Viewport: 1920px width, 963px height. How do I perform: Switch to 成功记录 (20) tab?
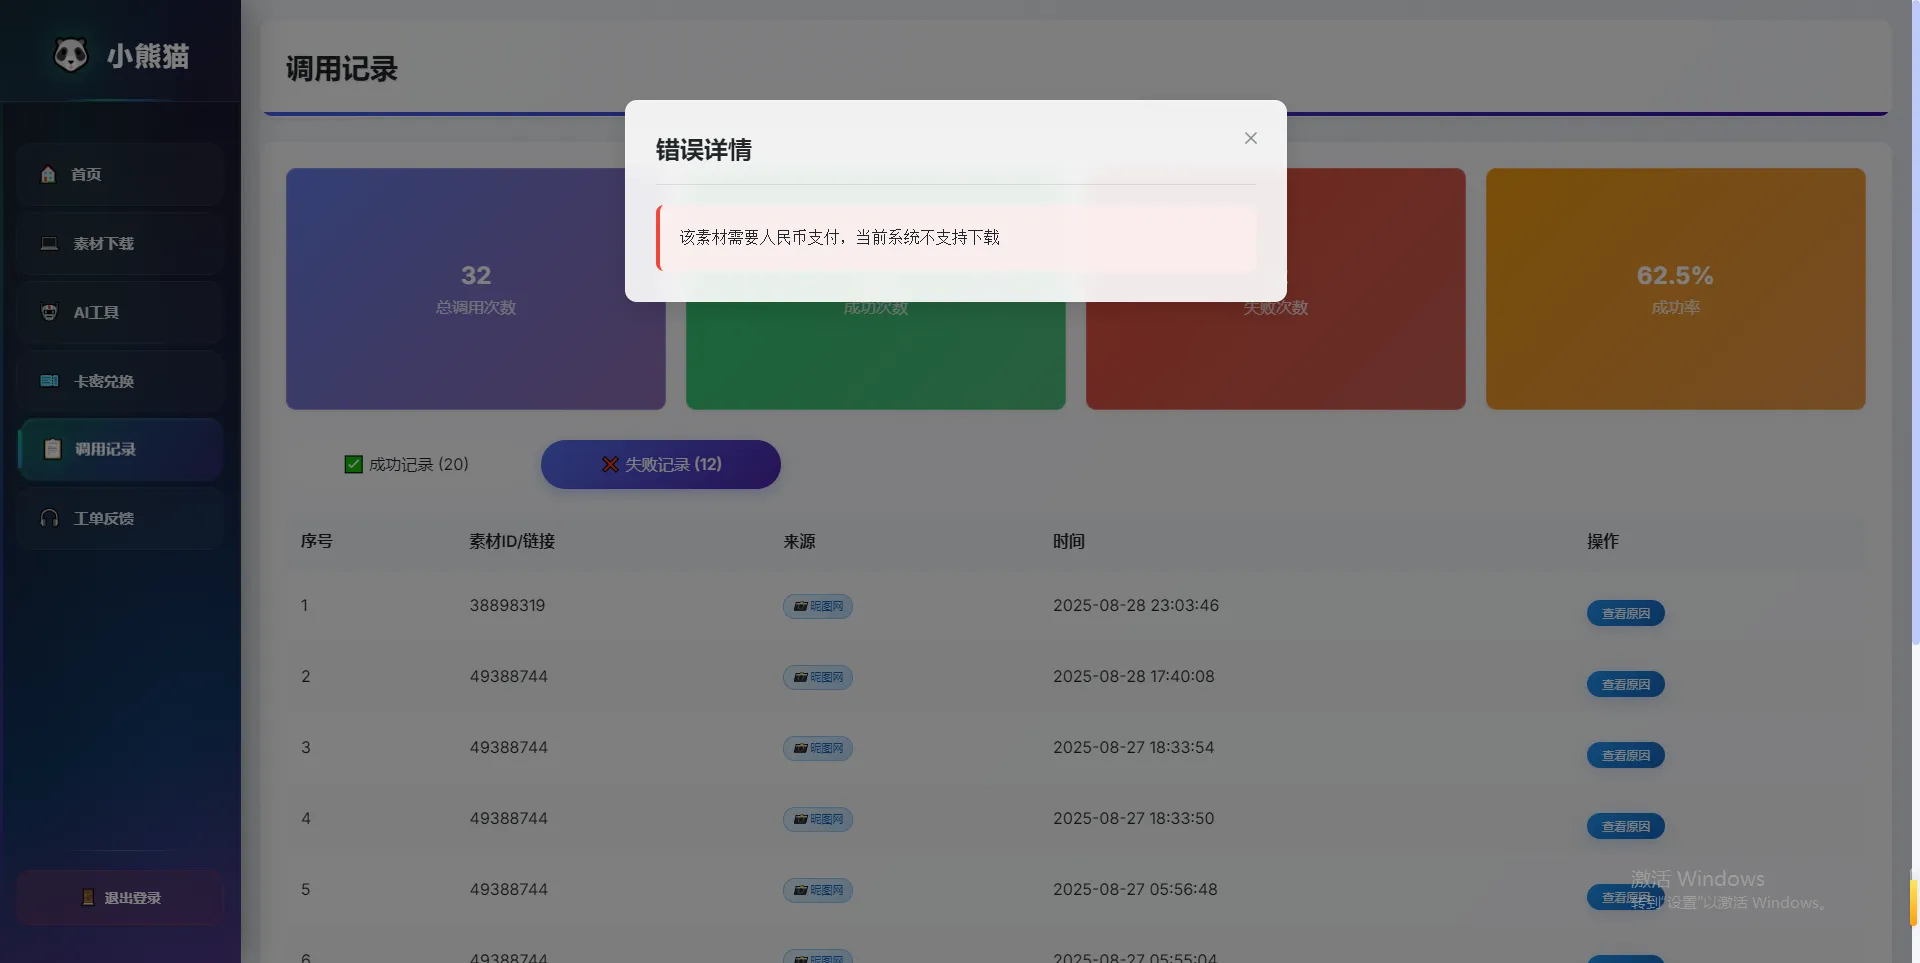tap(407, 465)
